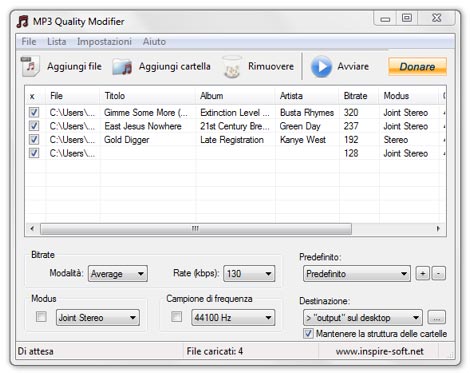The height and width of the screenshot is (373, 470).
Task: Open the Lista menu
Action: click(57, 42)
